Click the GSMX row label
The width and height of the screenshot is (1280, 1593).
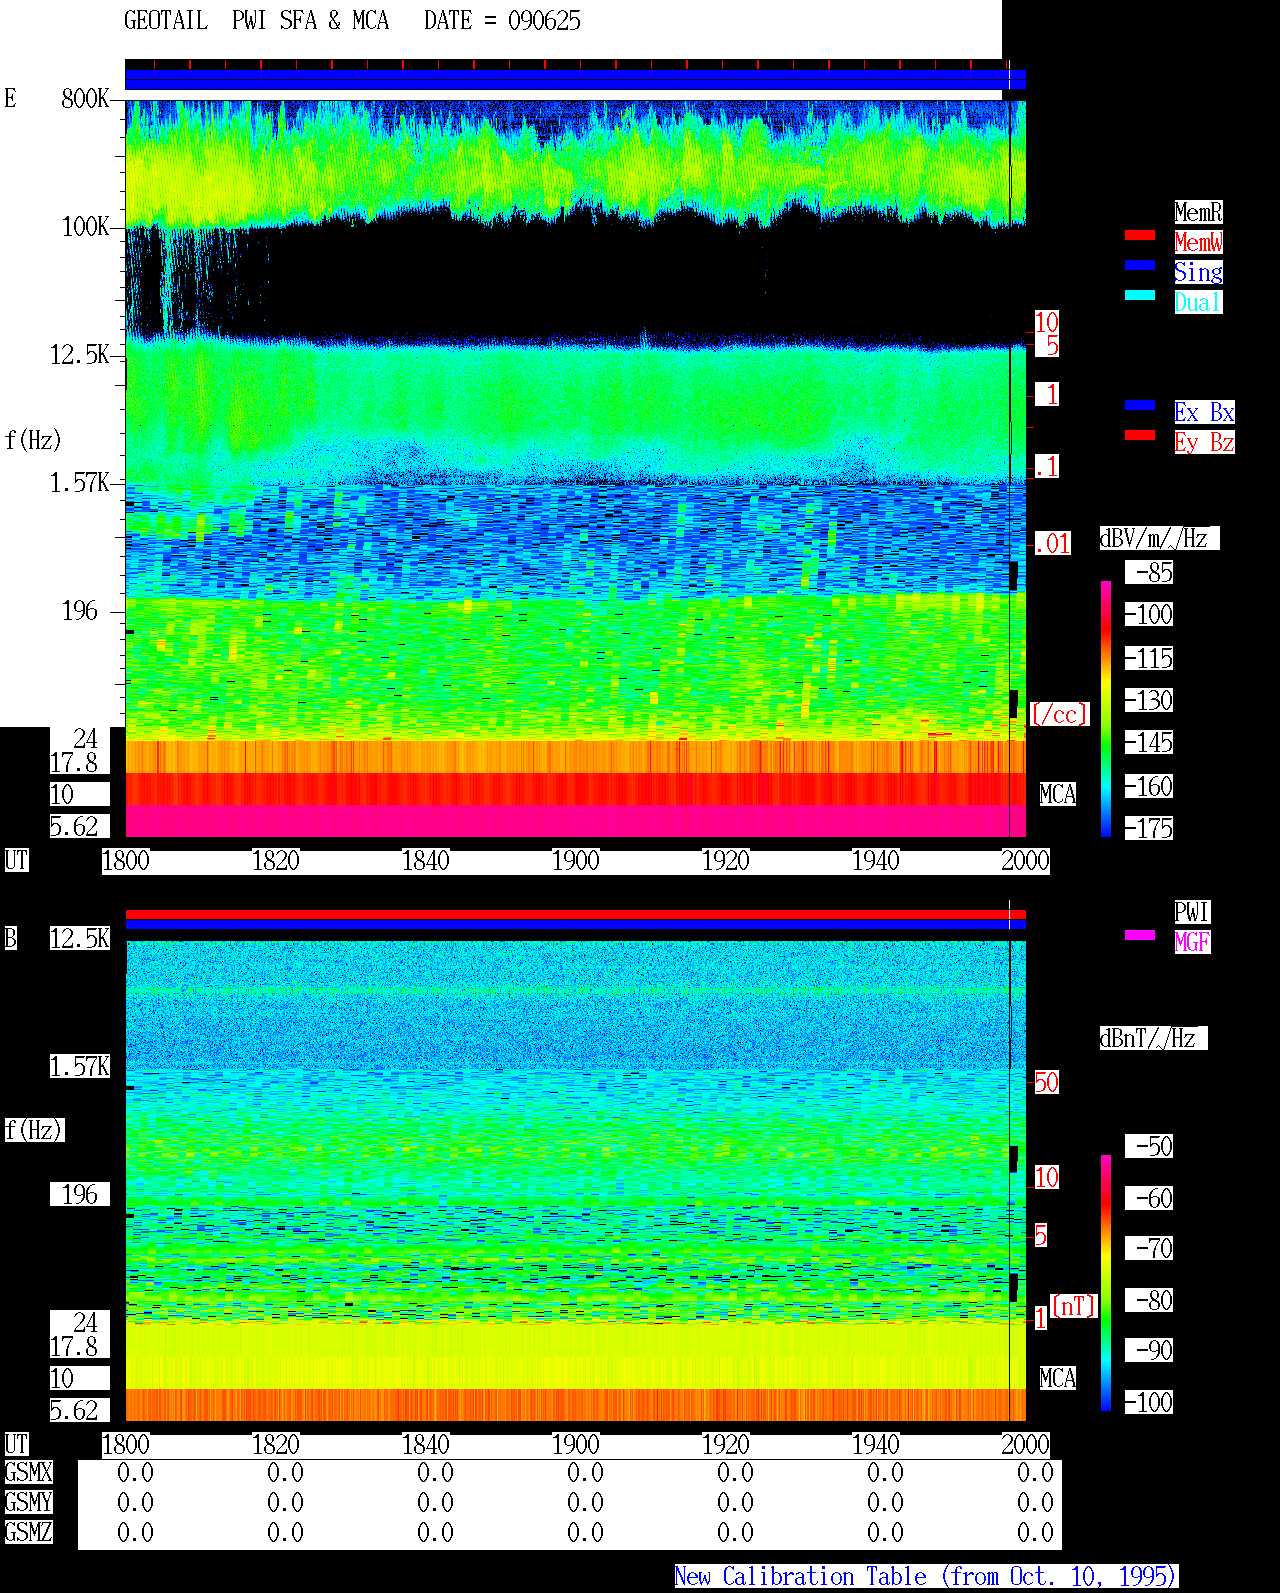pos(28,1472)
